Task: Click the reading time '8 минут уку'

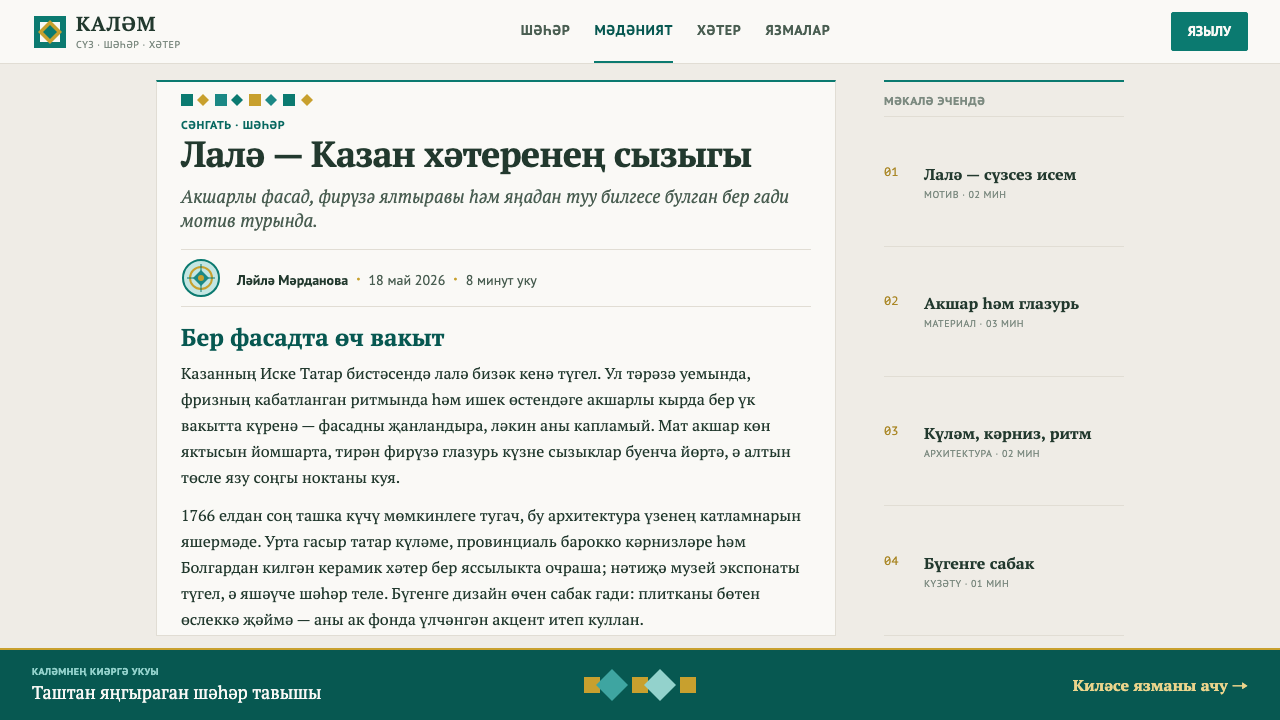Action: (x=501, y=280)
